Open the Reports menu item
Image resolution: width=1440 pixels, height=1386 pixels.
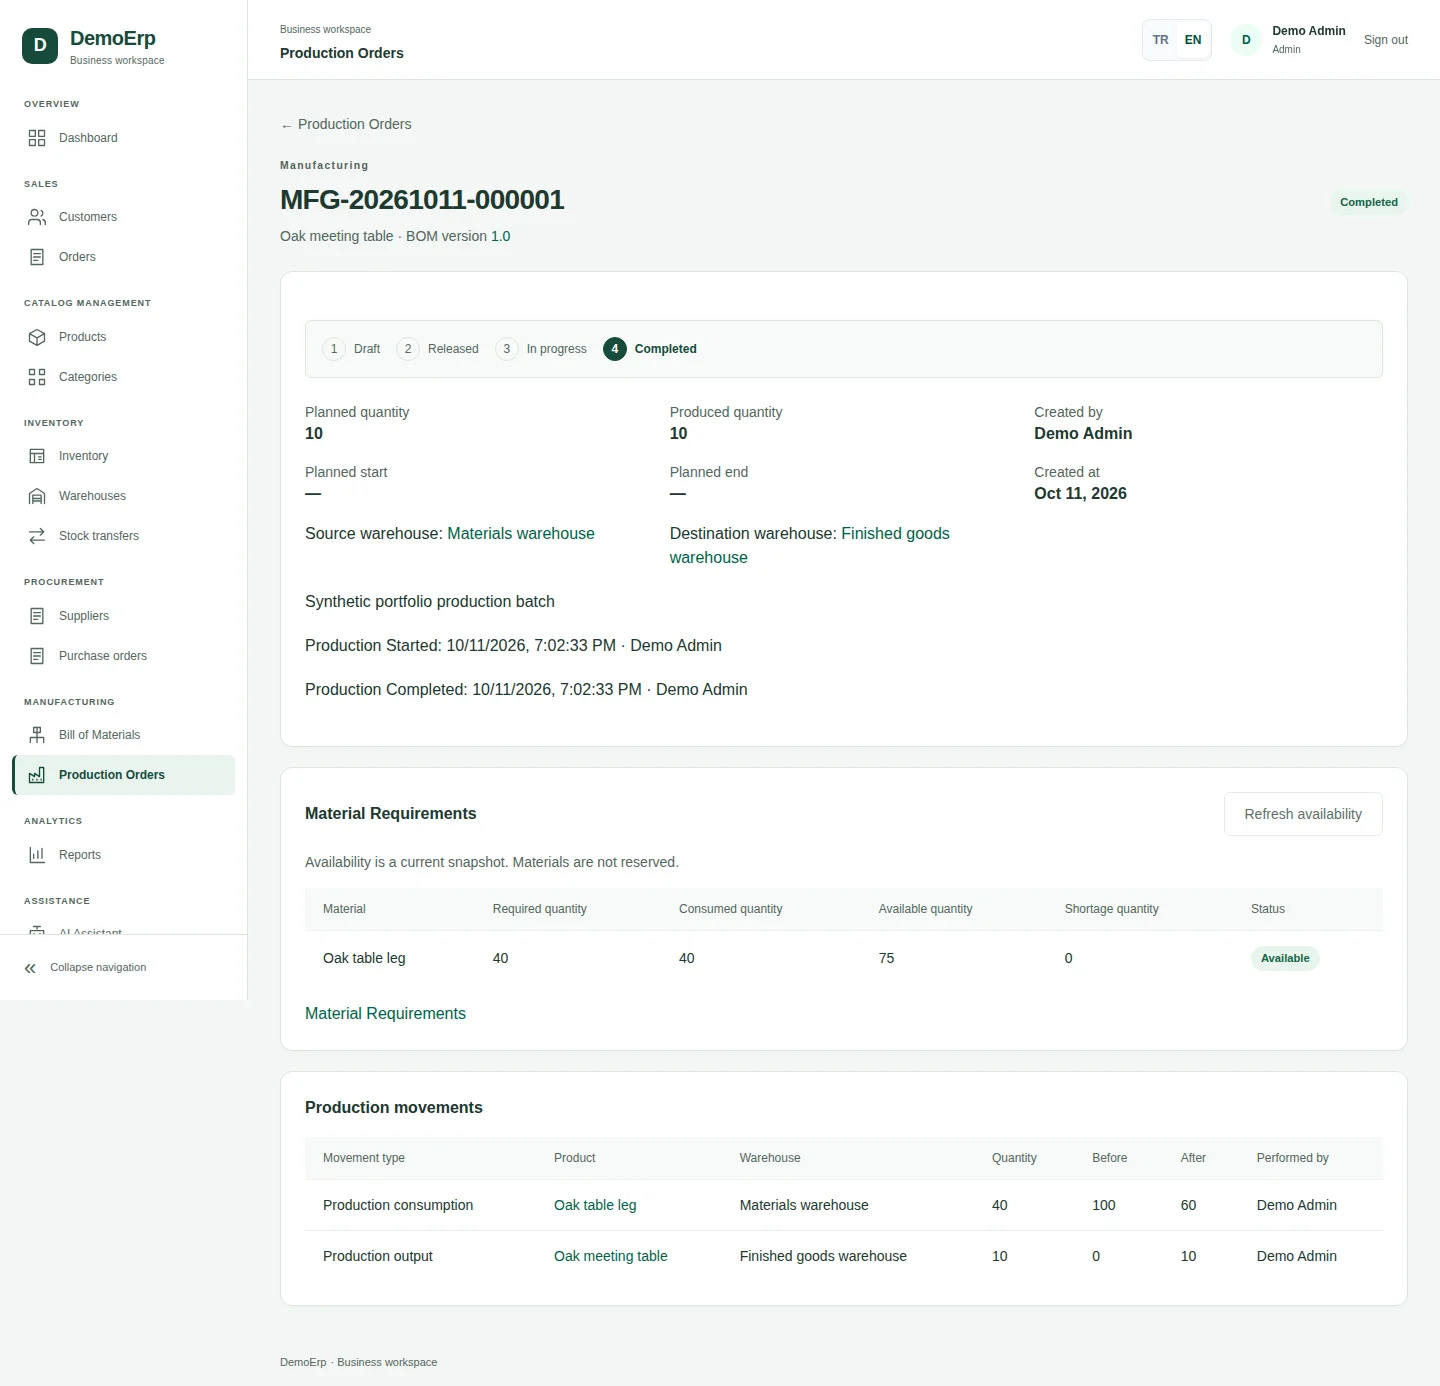coord(123,855)
